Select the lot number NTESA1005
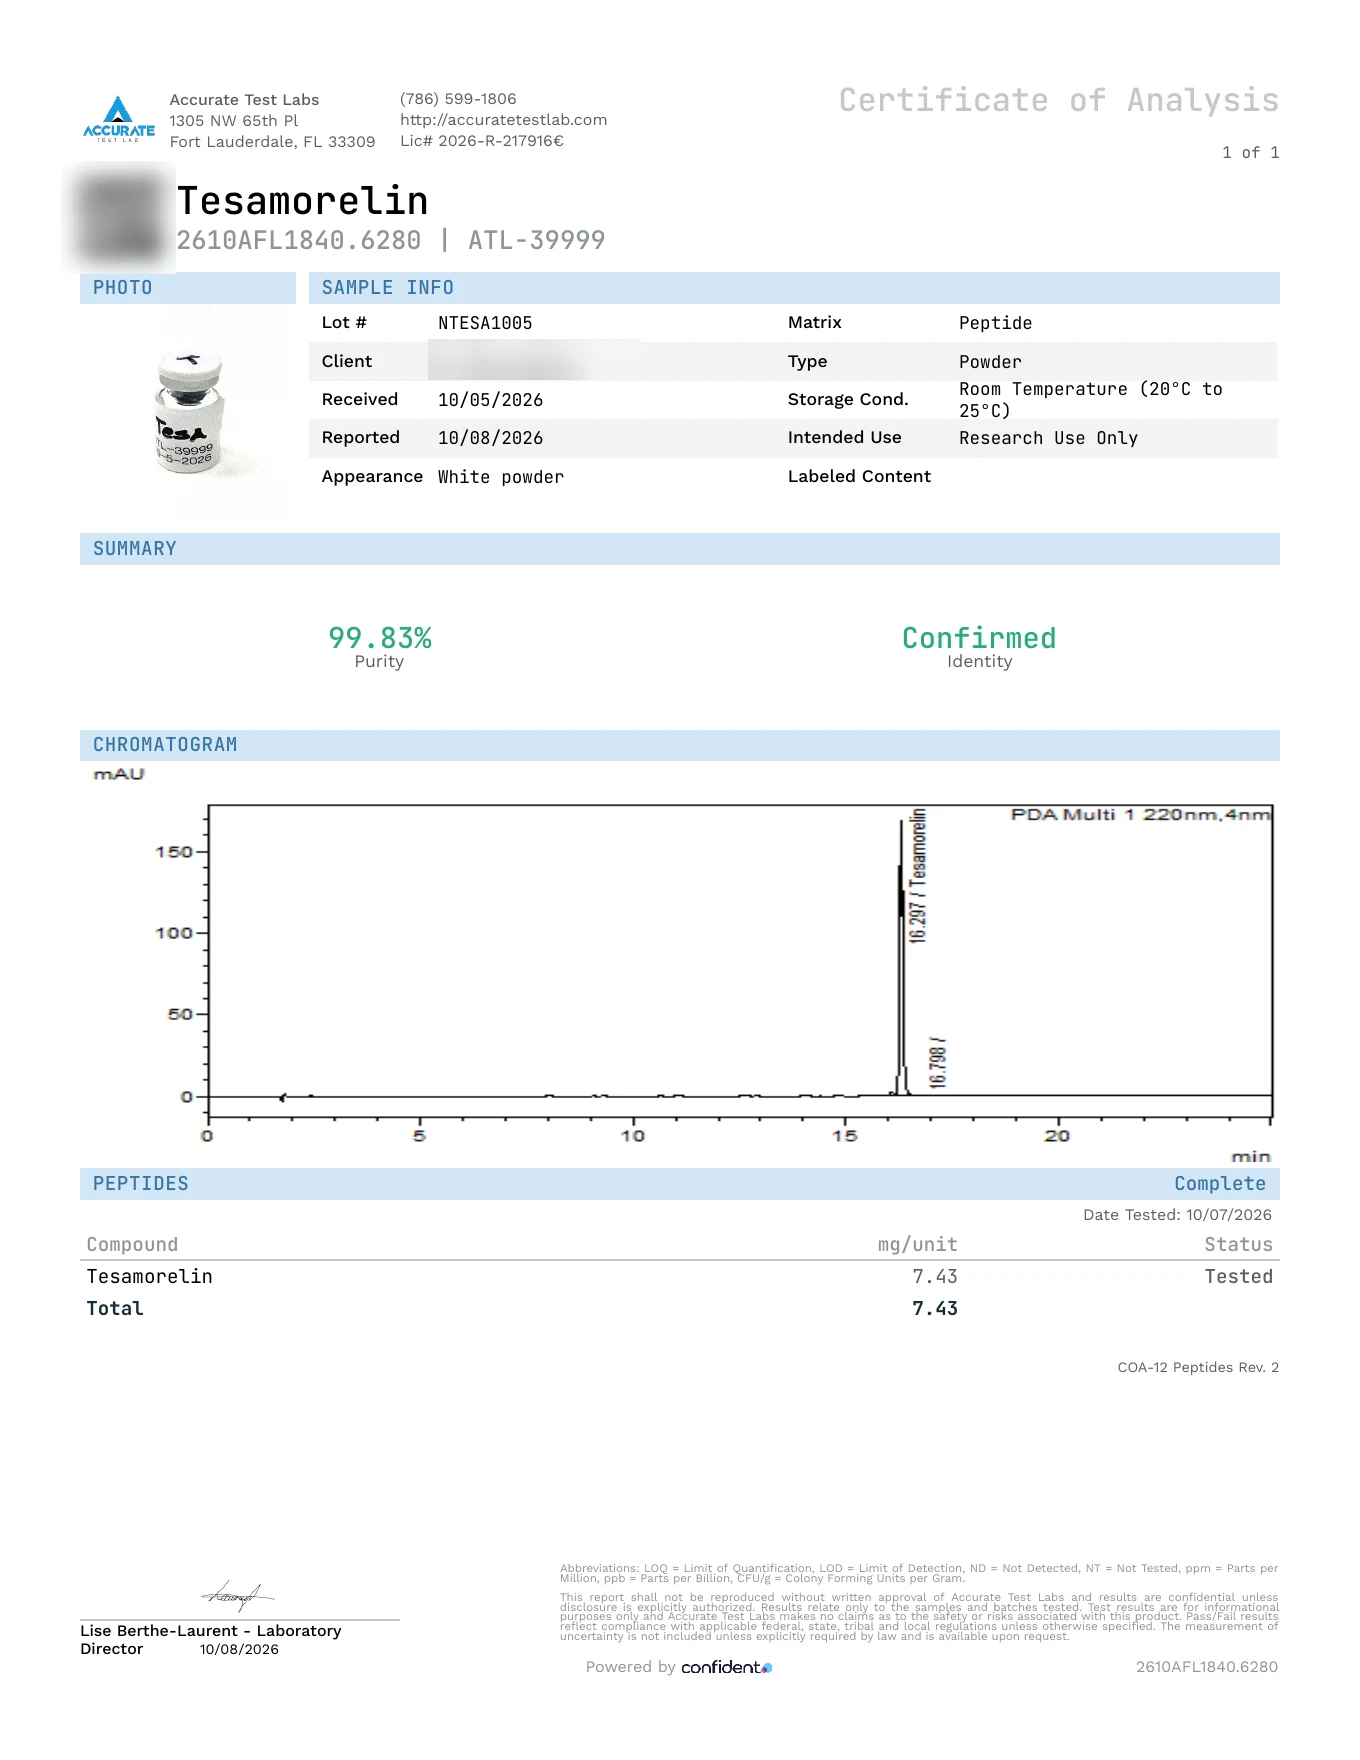Image resolution: width=1360 pixels, height=1760 pixels. point(485,323)
